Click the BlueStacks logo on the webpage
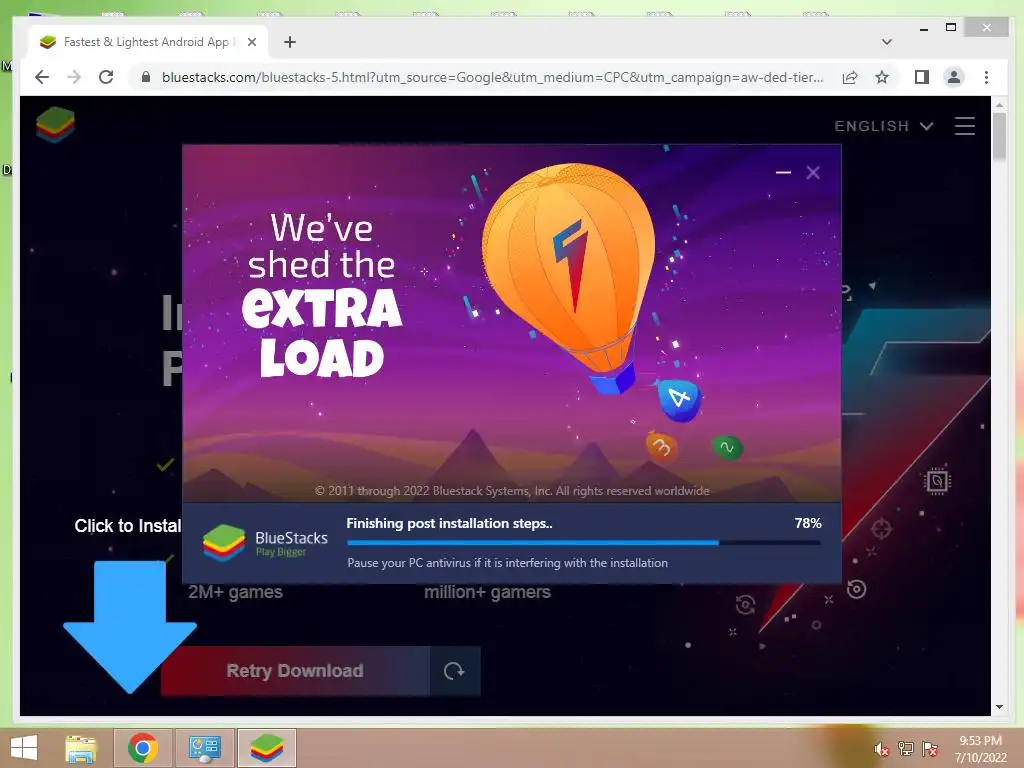Viewport: 1024px width, 768px height. 56,124
